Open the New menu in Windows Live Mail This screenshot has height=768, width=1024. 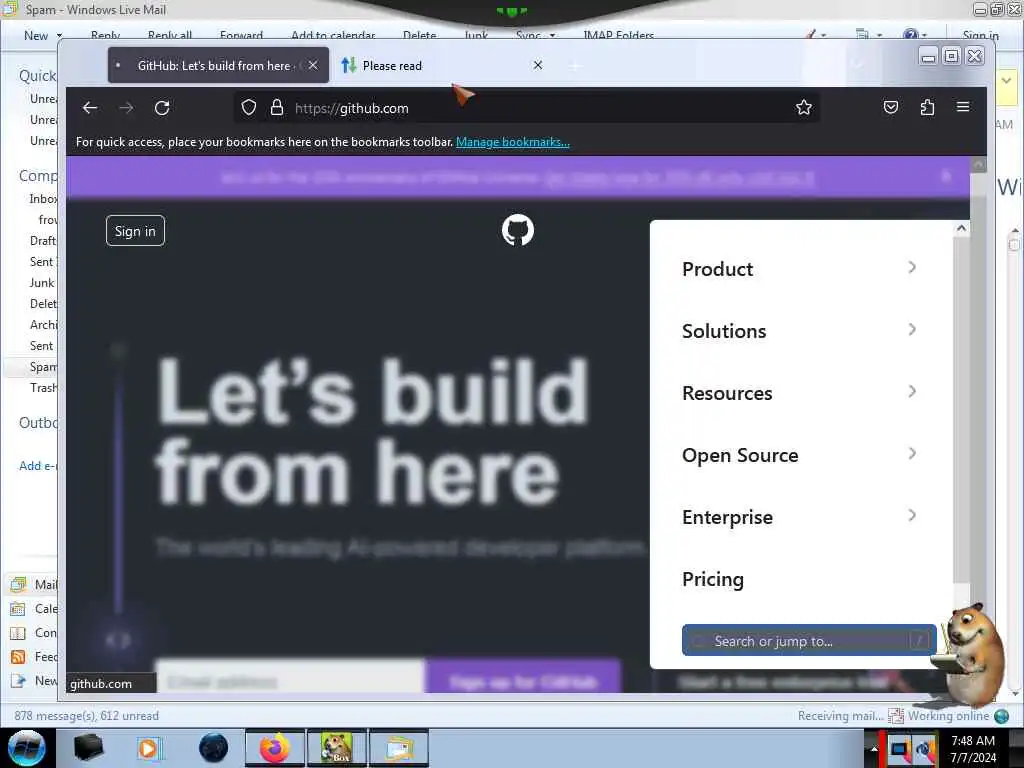pos(42,35)
